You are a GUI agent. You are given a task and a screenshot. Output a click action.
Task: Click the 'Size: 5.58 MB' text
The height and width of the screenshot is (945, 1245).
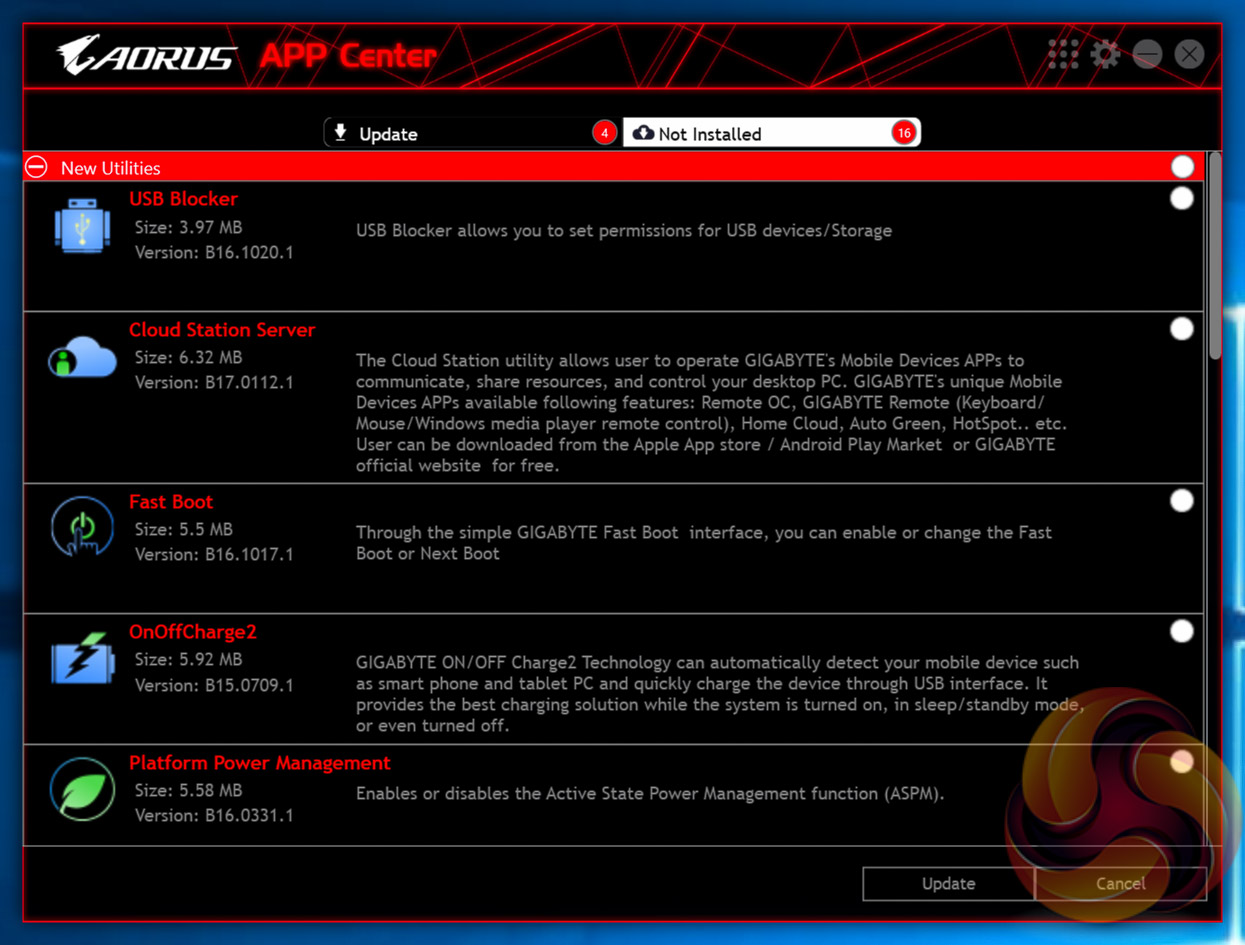point(188,791)
